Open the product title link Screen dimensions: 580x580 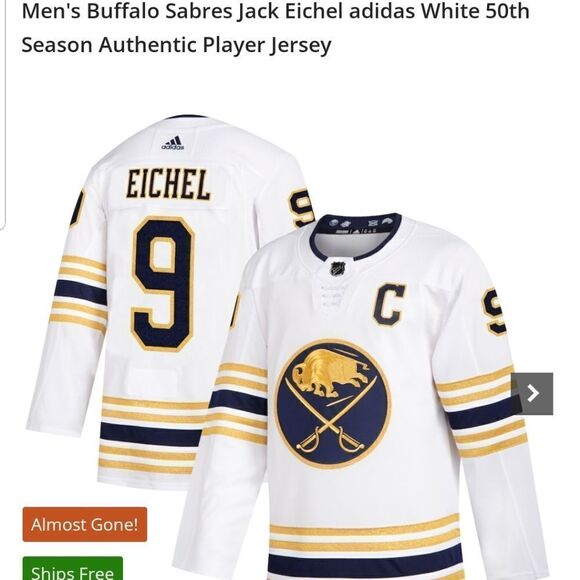click(x=275, y=28)
